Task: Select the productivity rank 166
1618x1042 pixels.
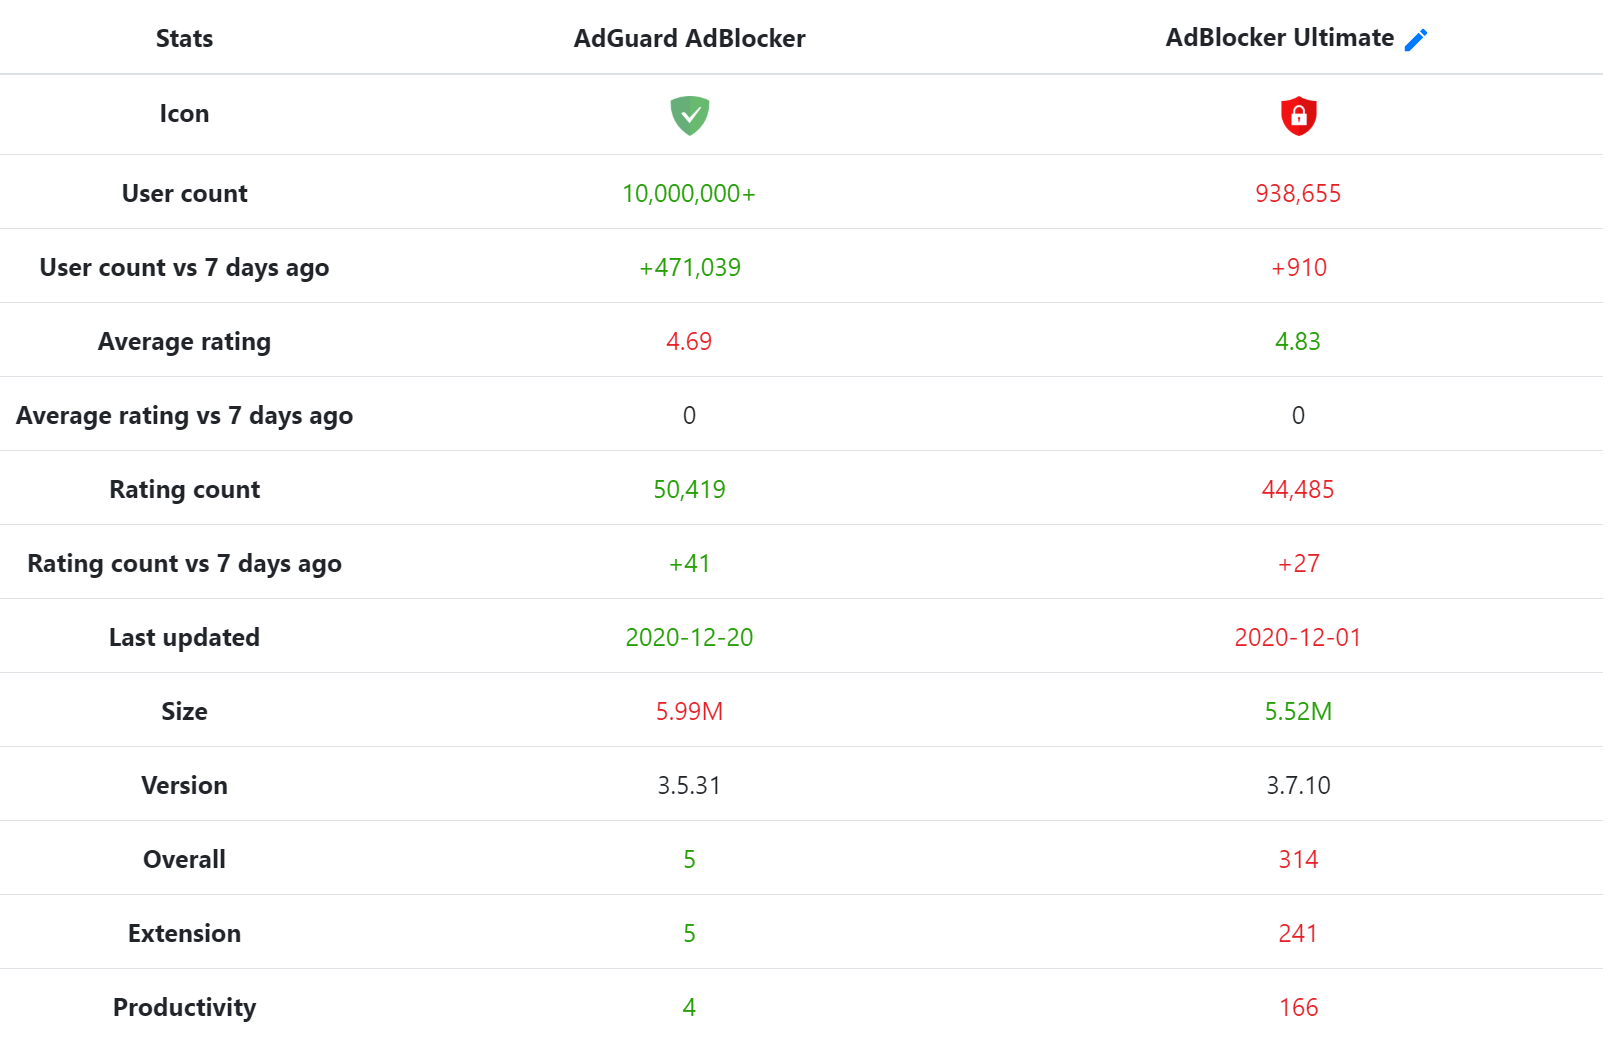Action: click(1298, 1008)
